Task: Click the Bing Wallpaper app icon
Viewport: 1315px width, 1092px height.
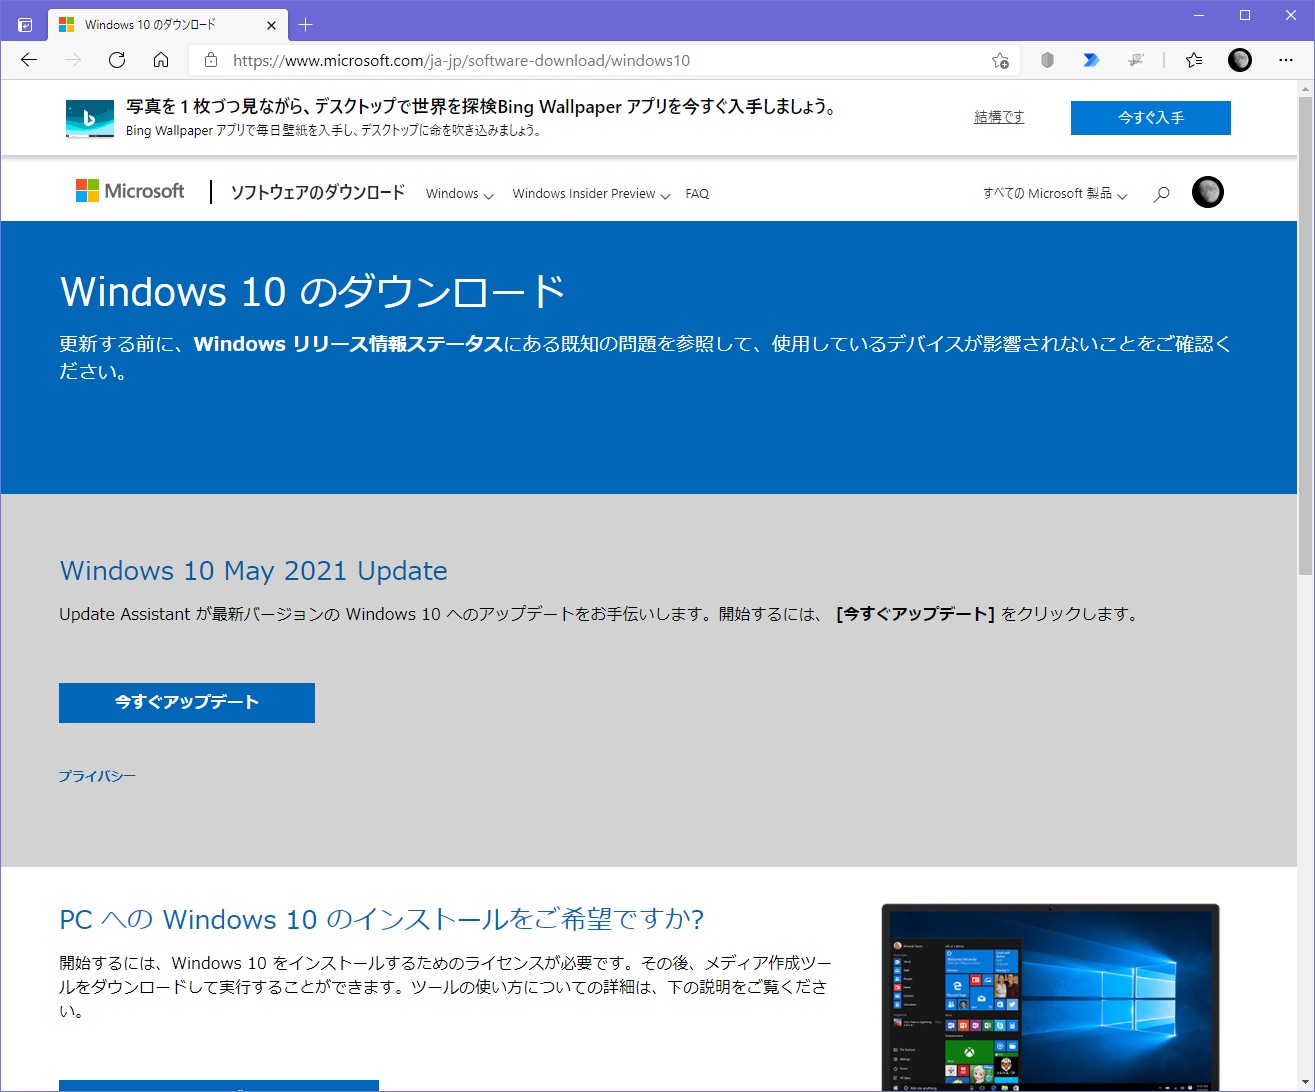Action: click(90, 118)
